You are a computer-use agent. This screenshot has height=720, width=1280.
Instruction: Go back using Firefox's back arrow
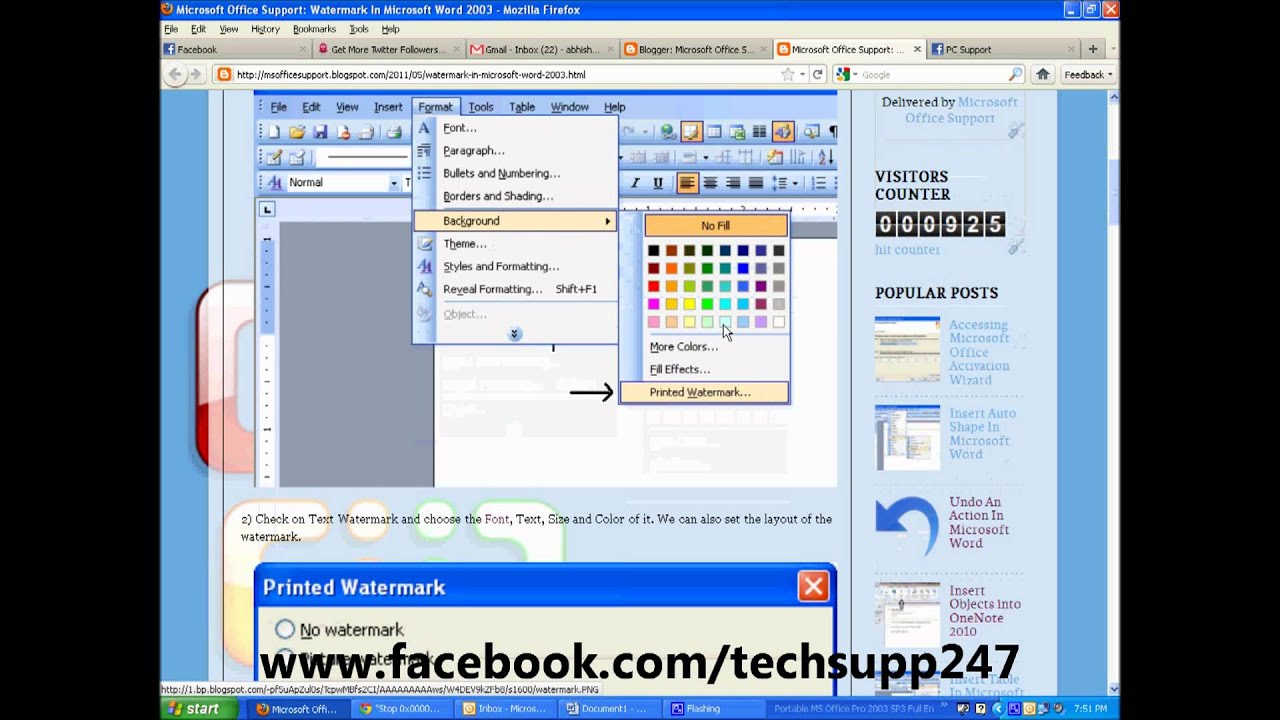(176, 74)
